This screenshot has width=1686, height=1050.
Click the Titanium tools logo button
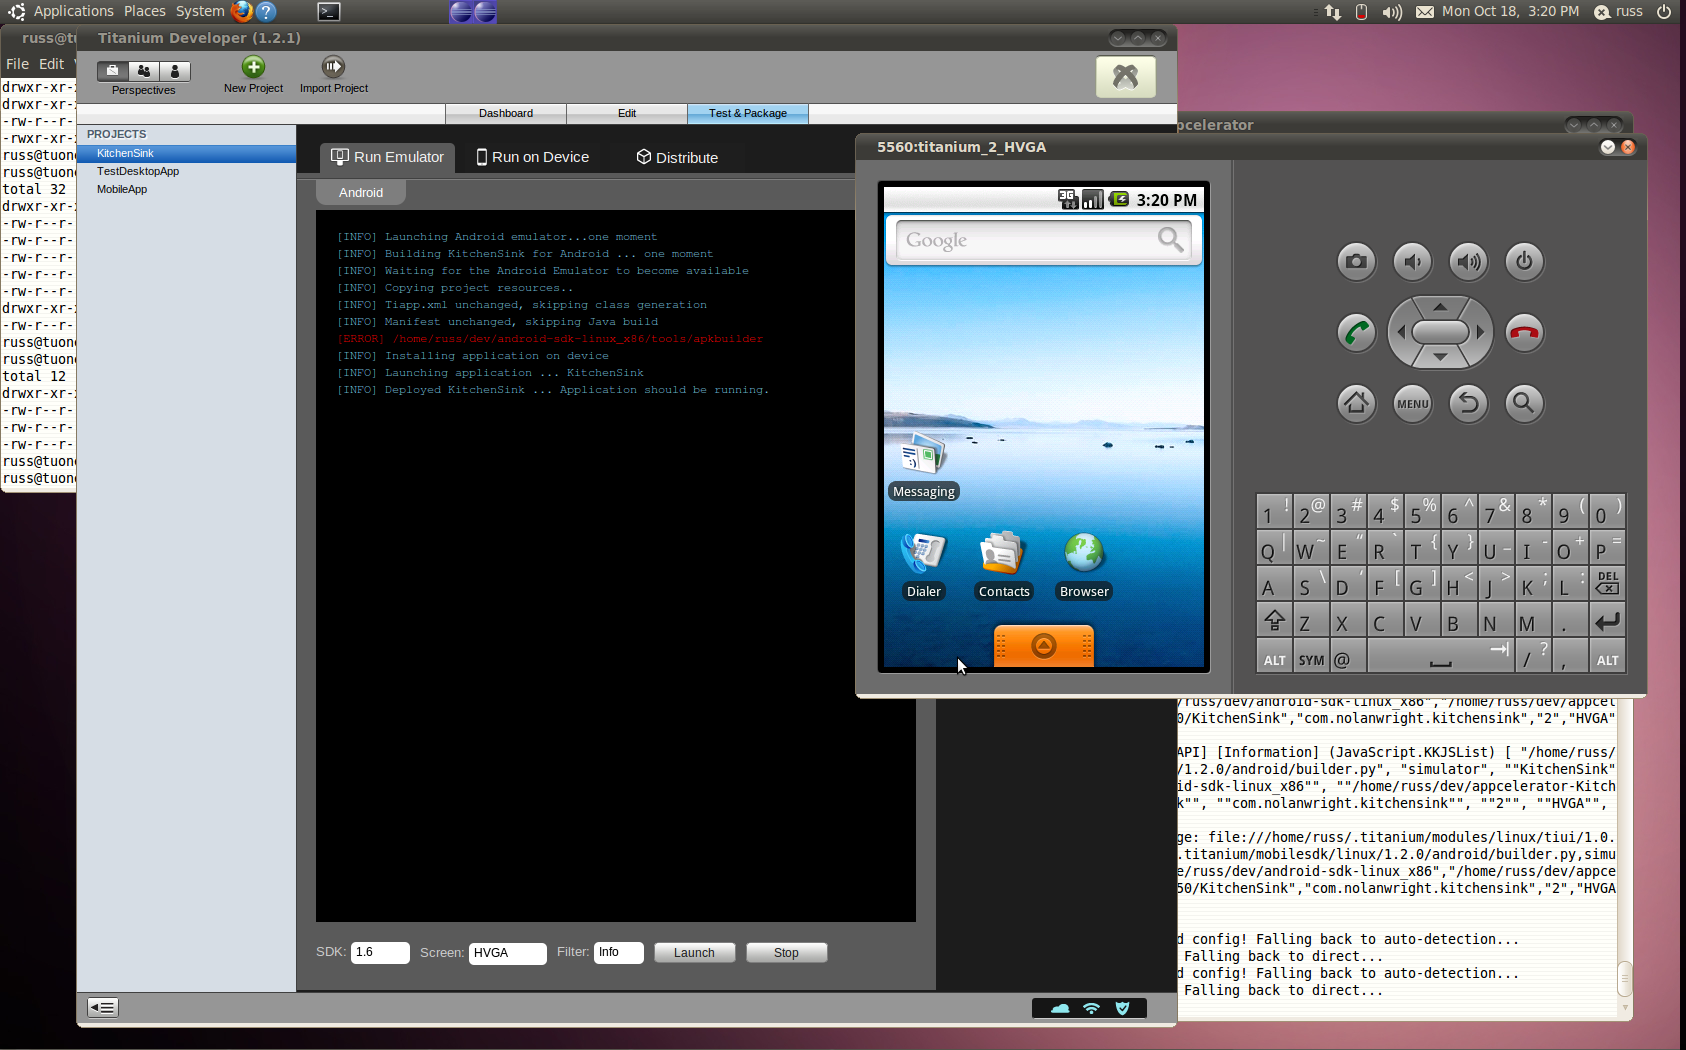pyautogui.click(x=1126, y=77)
